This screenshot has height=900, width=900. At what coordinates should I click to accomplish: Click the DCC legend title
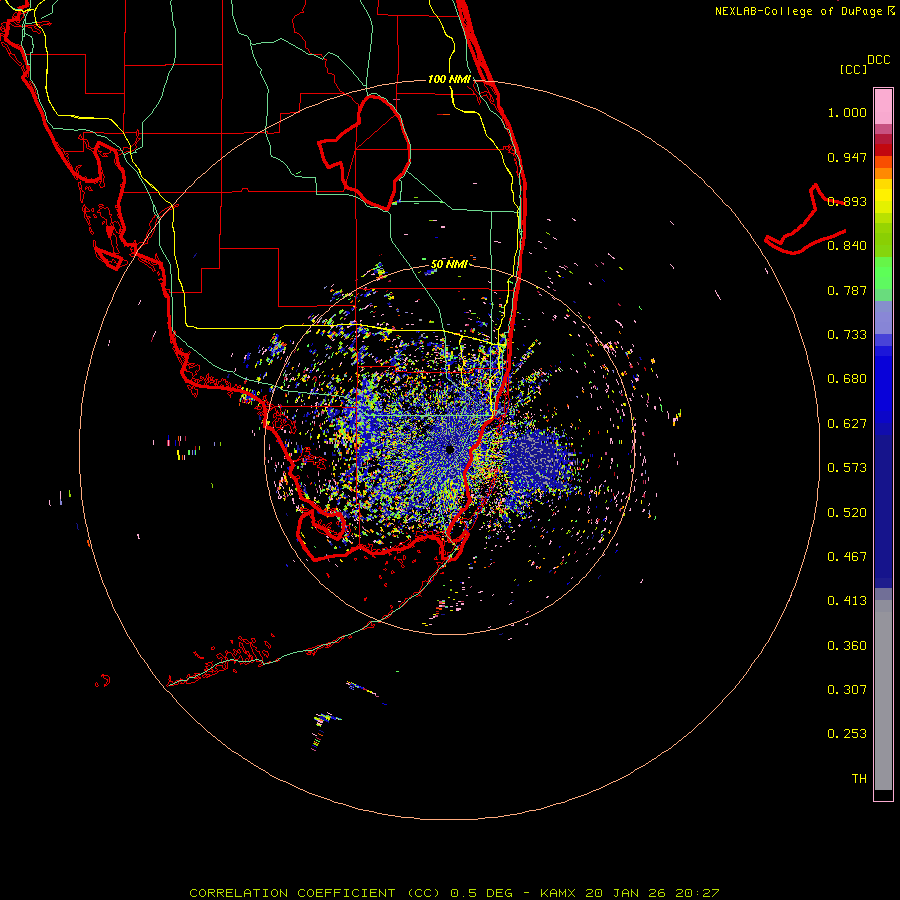(878, 60)
